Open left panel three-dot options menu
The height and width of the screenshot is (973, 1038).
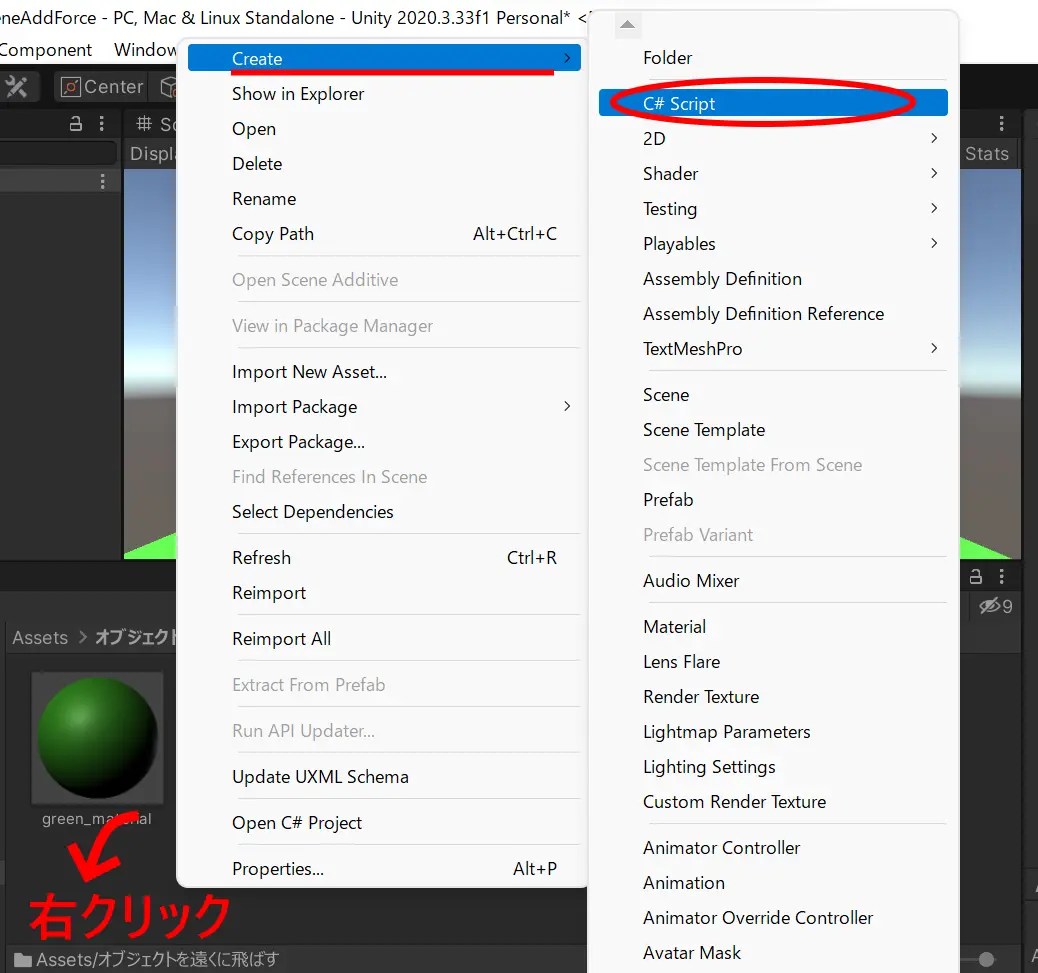pyautogui.click(x=101, y=123)
